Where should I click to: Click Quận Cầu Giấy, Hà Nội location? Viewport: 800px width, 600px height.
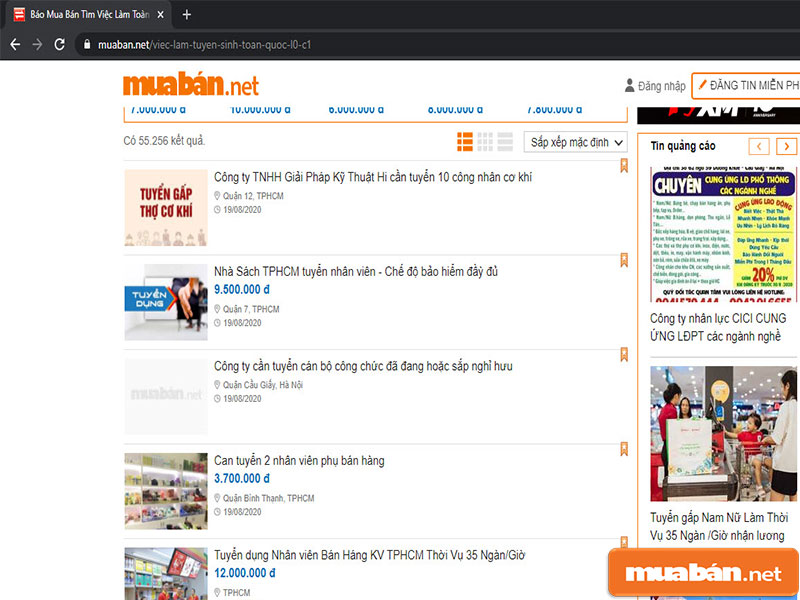coord(263,385)
